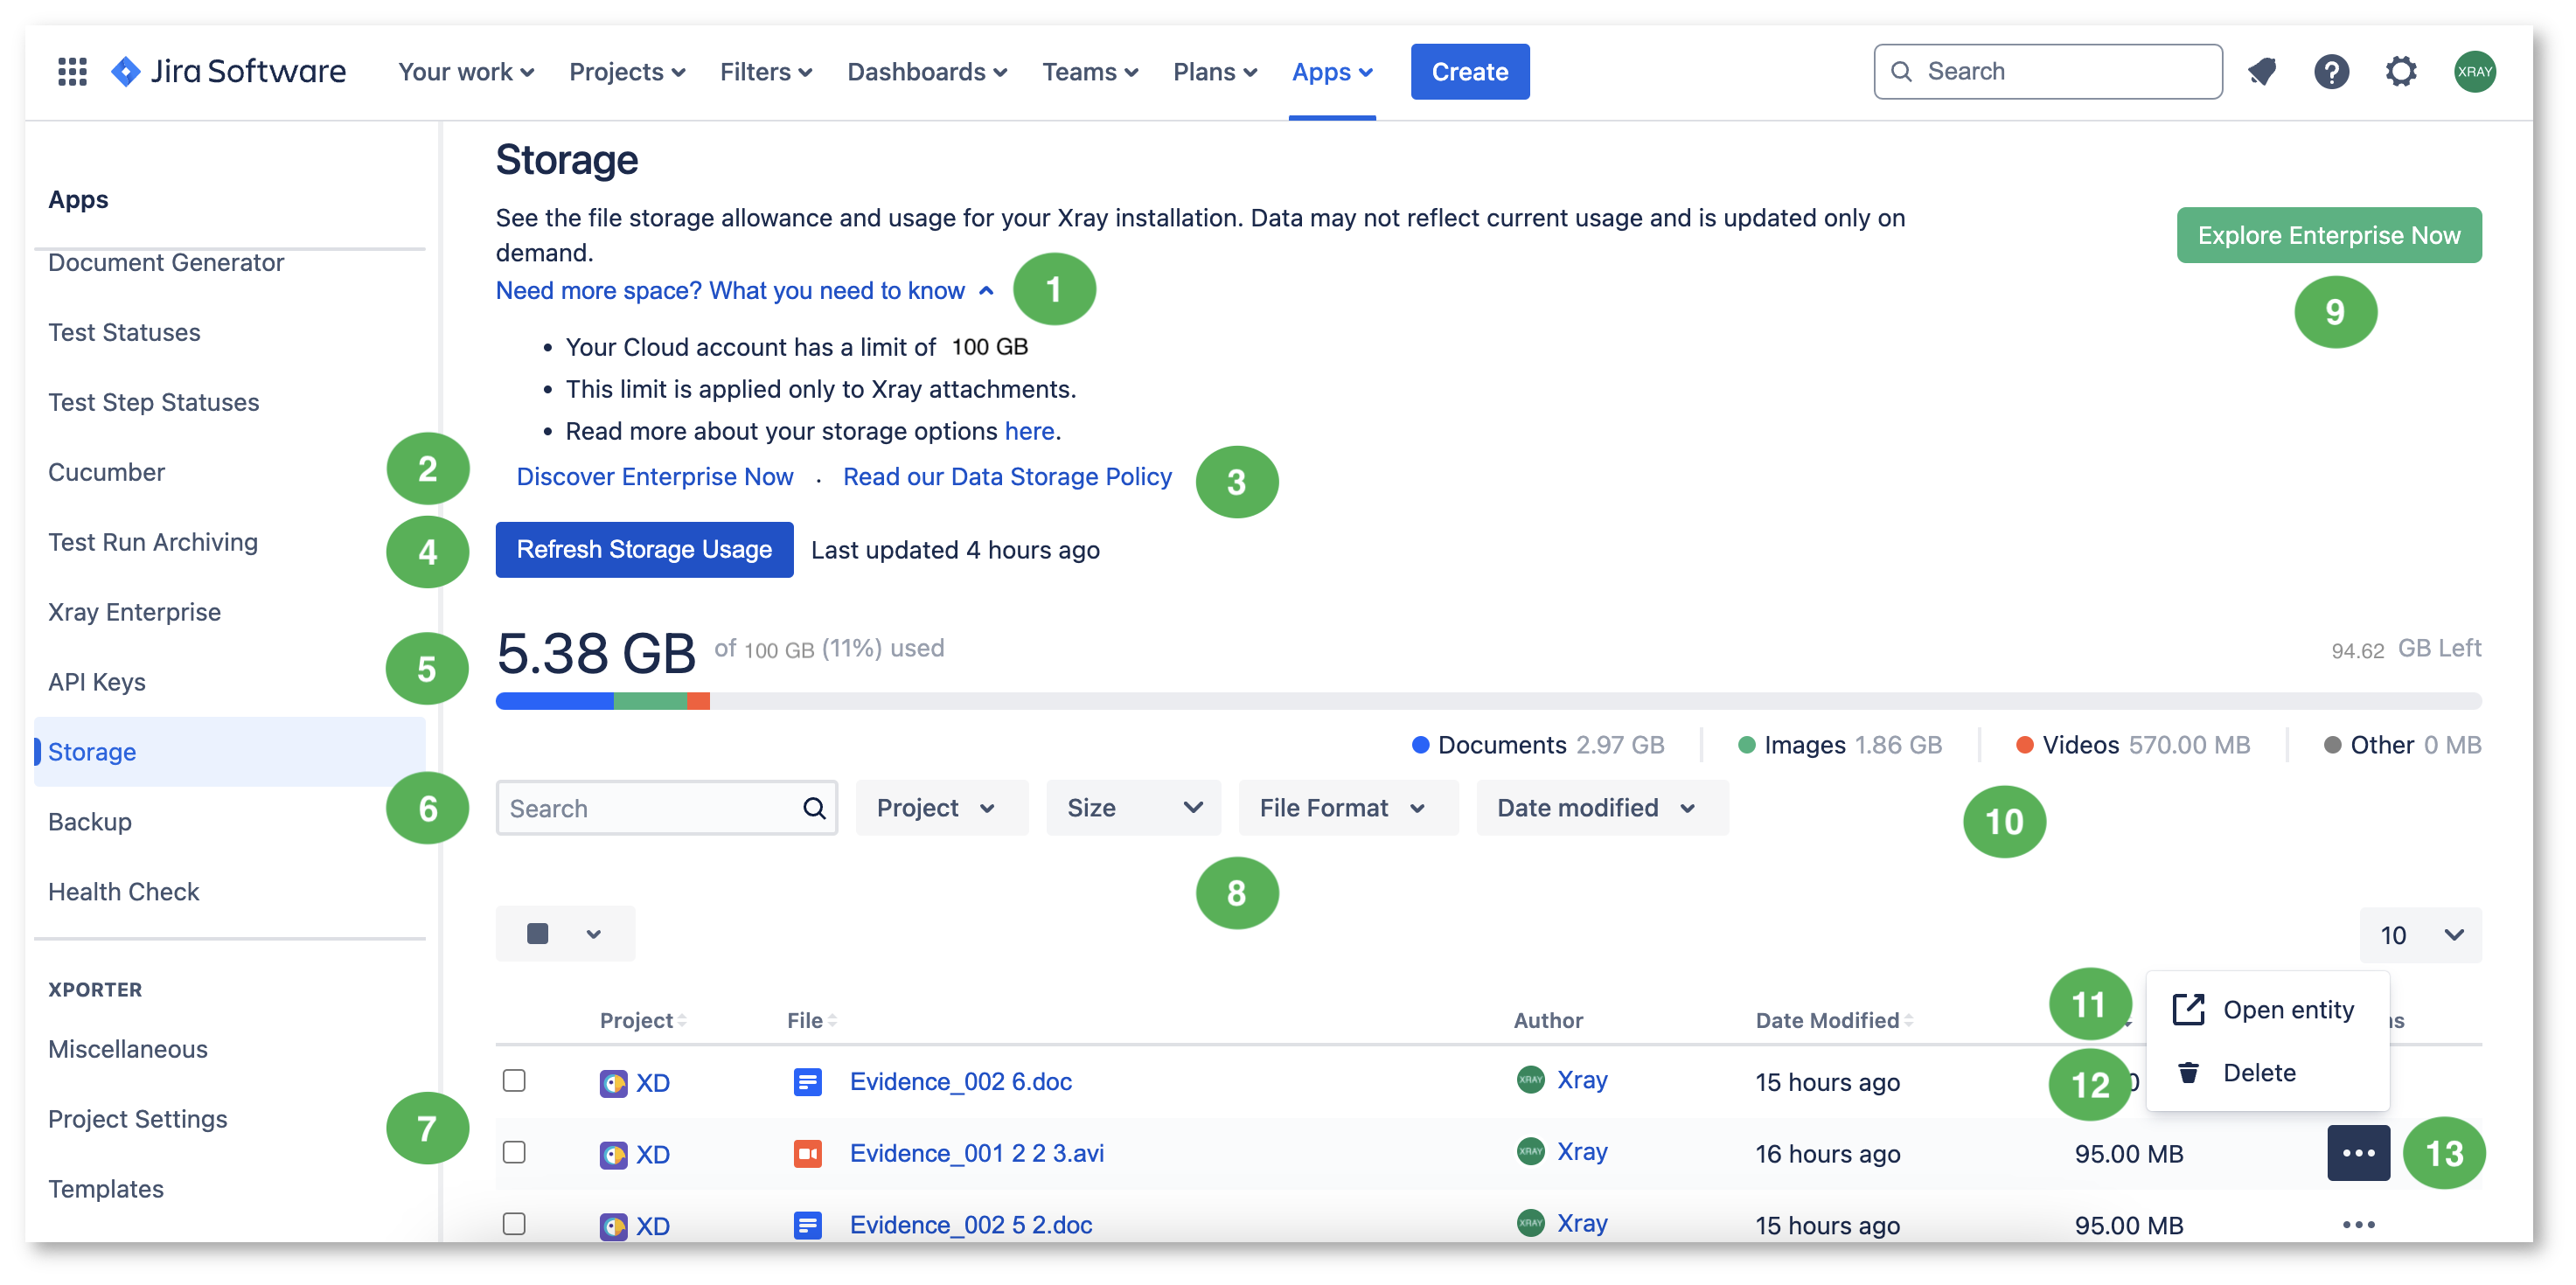Viewport: 2576px width, 1285px height.
Task: Click the Xray author avatar in Evidence_002 6.doc row
Action: (x=1530, y=1080)
